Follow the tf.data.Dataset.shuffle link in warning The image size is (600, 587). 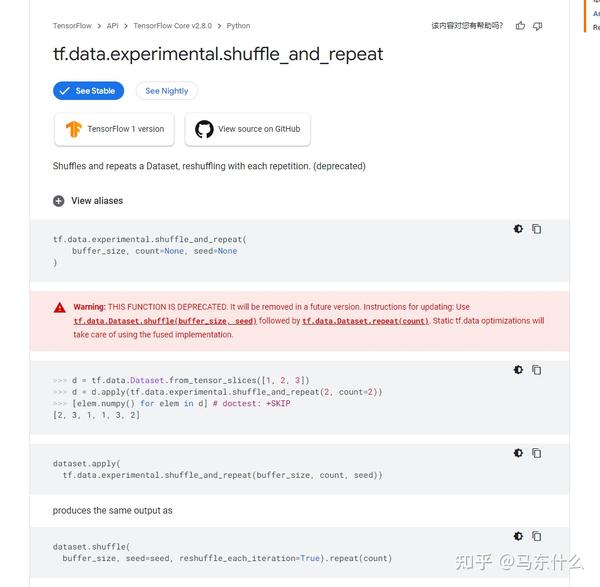click(165, 321)
